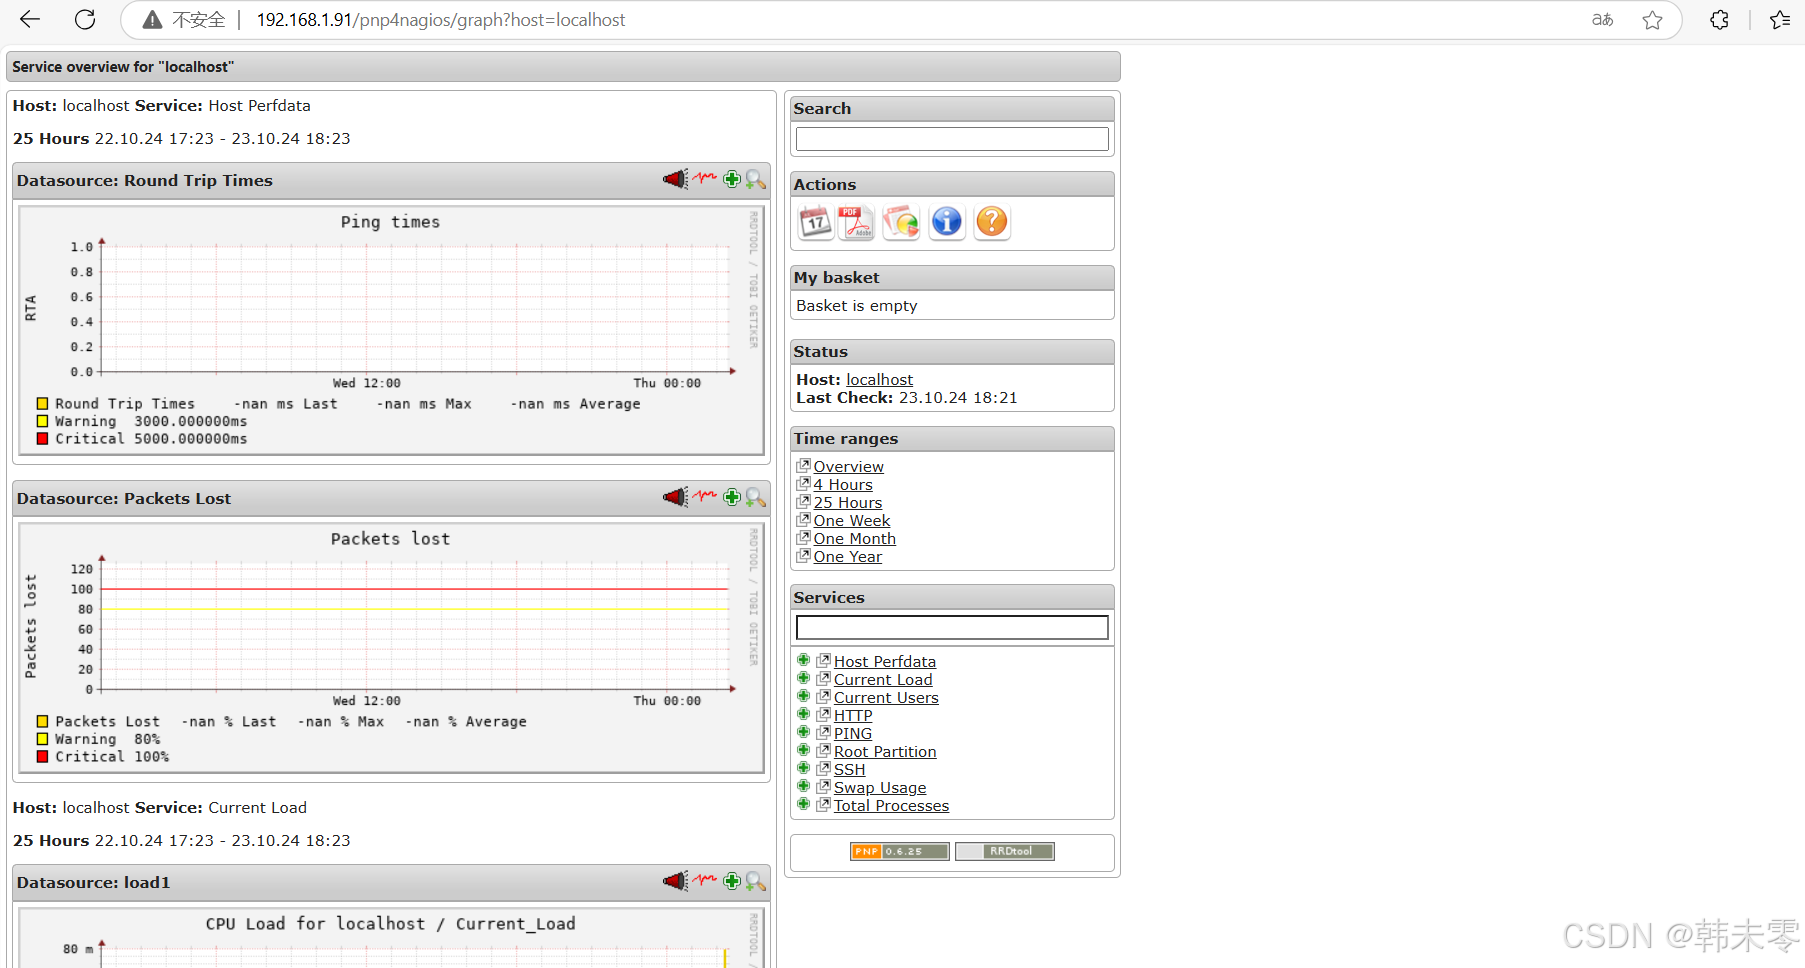Click the Services filter input field
1805x968 pixels.
952,627
